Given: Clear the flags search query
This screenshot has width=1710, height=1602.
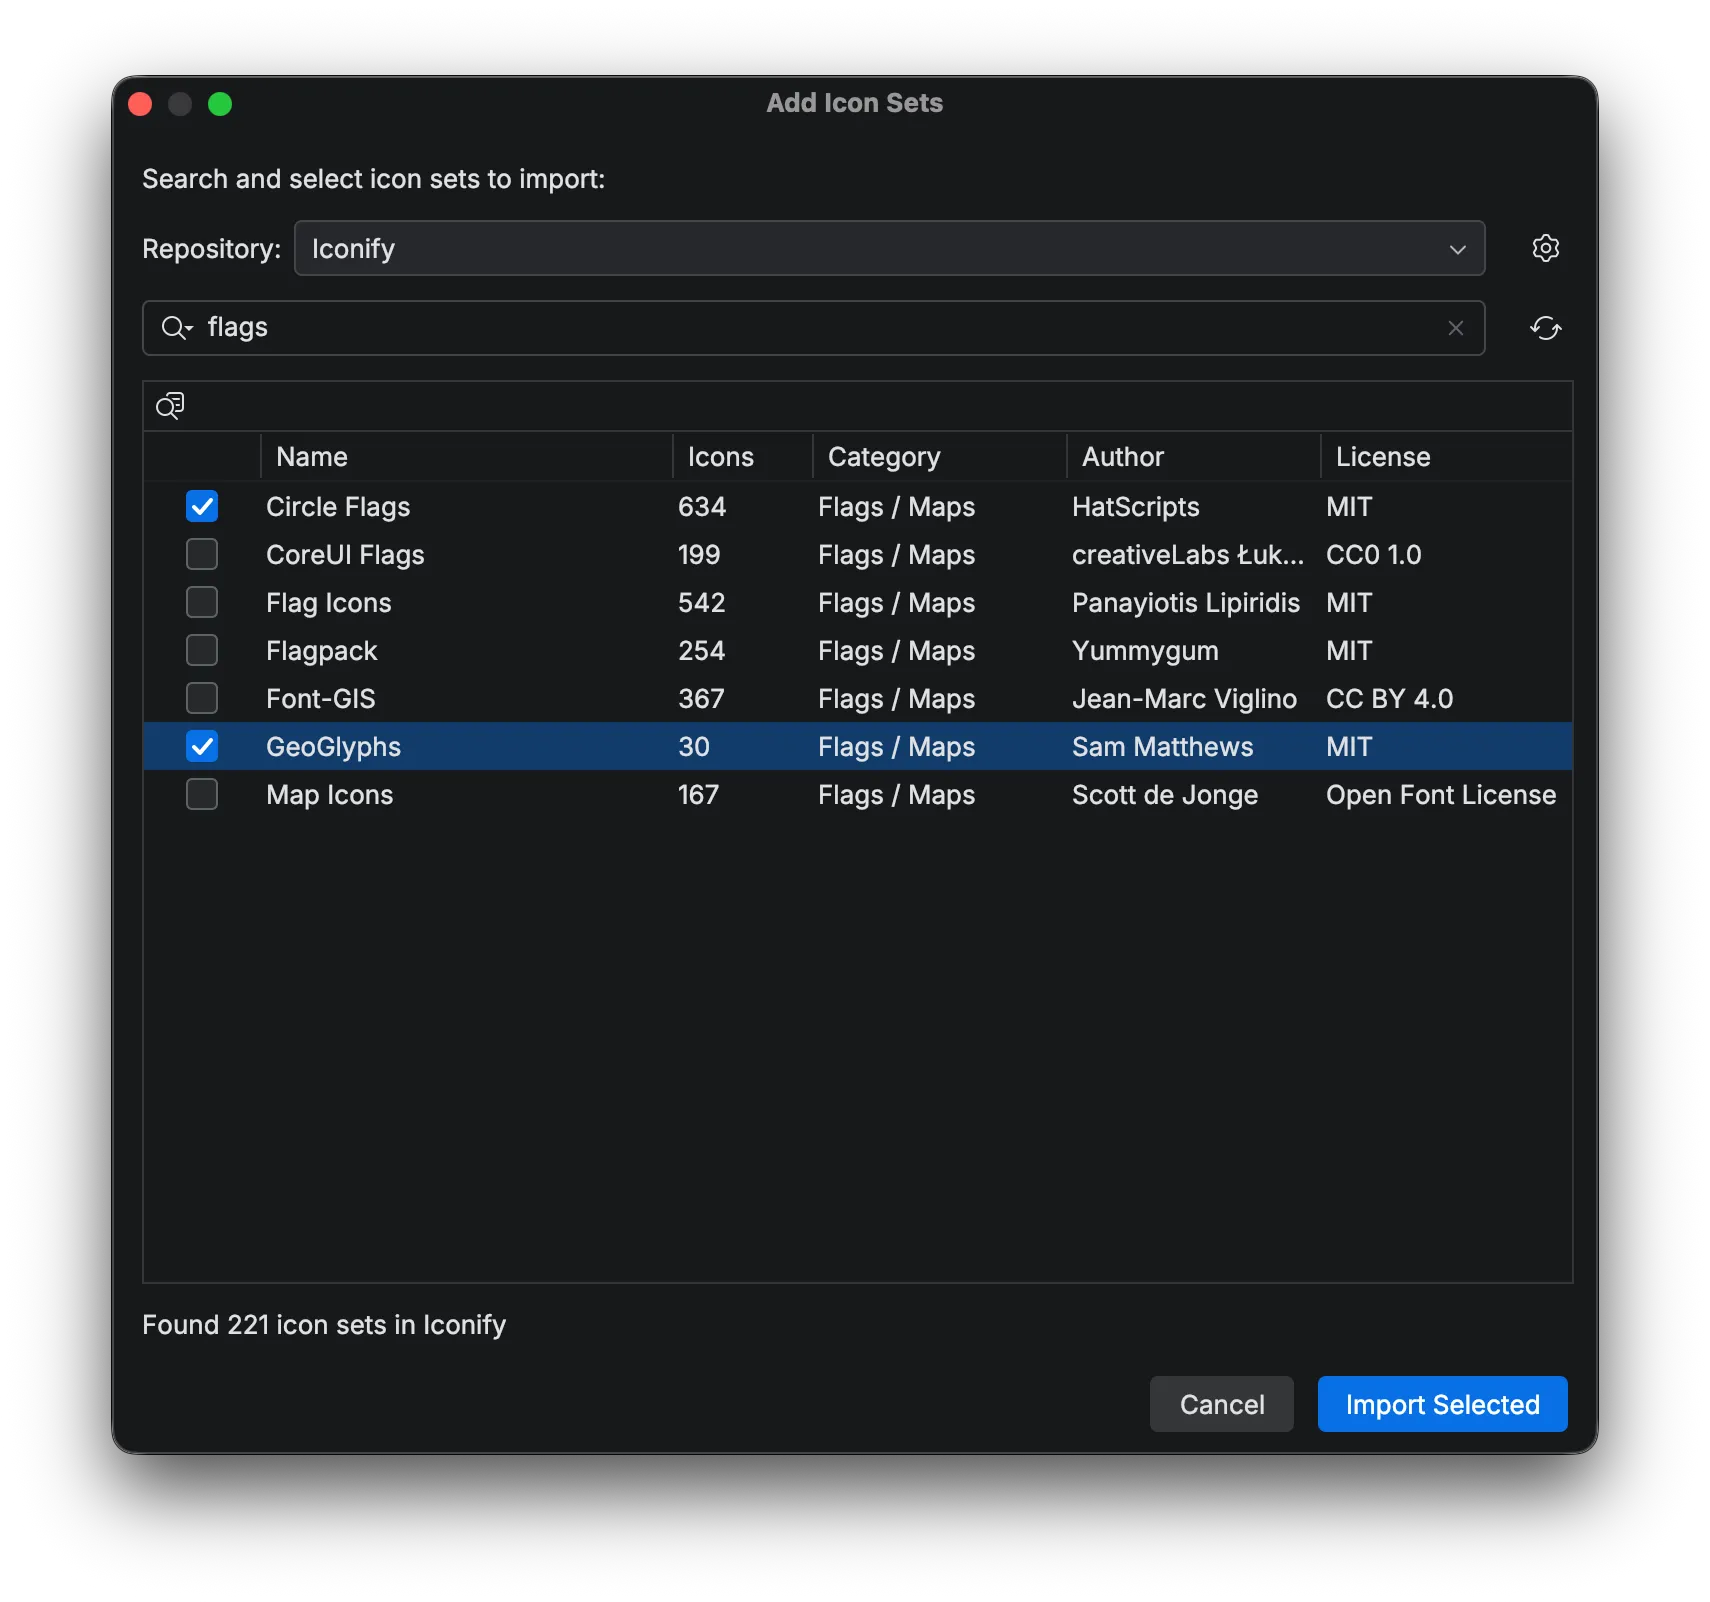Looking at the screenshot, I should pos(1456,328).
